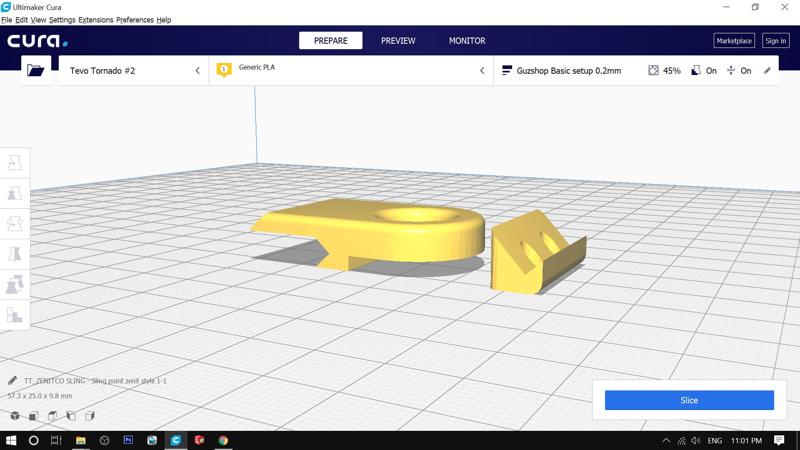800x450 pixels.
Task: Select the Move tool in left toolbar
Action: 15,163
